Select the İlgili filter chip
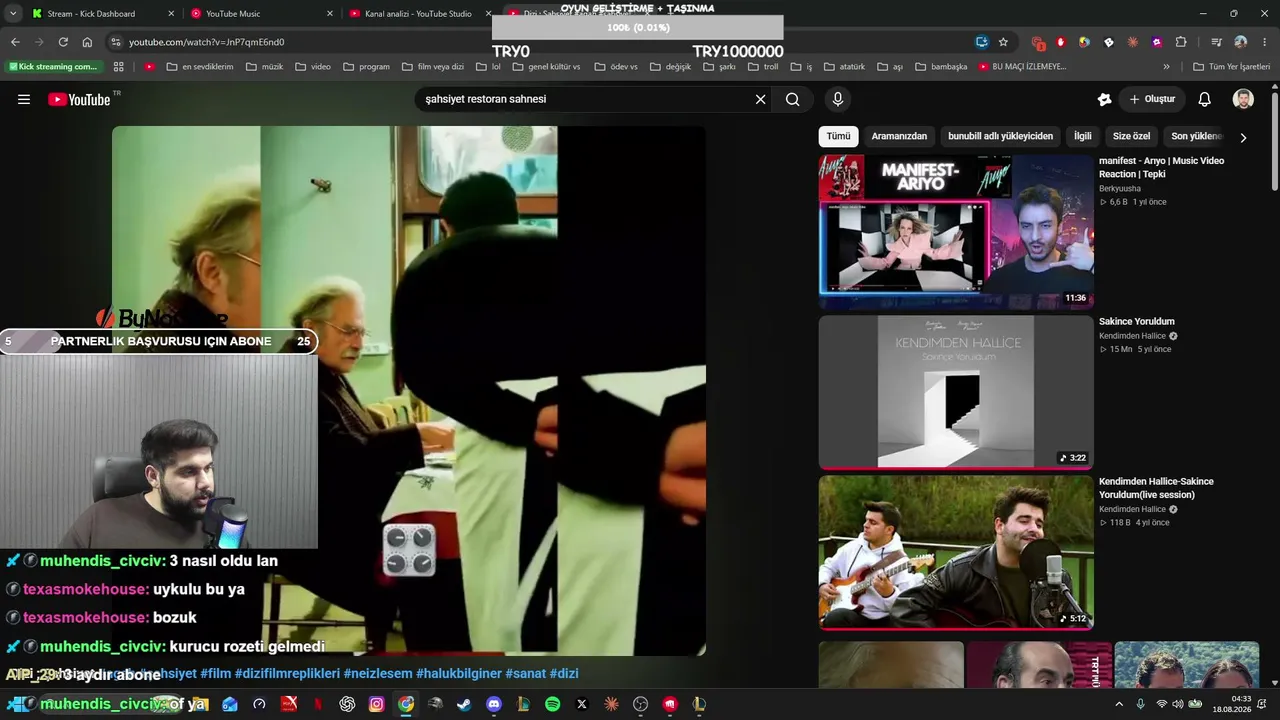Viewport: 1280px width, 720px height. click(1083, 136)
